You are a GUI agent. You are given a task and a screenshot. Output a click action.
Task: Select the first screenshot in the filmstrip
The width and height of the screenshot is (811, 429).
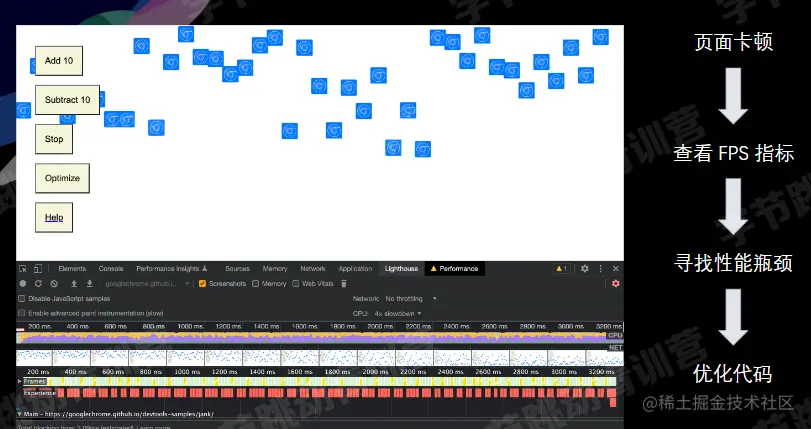coord(34,358)
